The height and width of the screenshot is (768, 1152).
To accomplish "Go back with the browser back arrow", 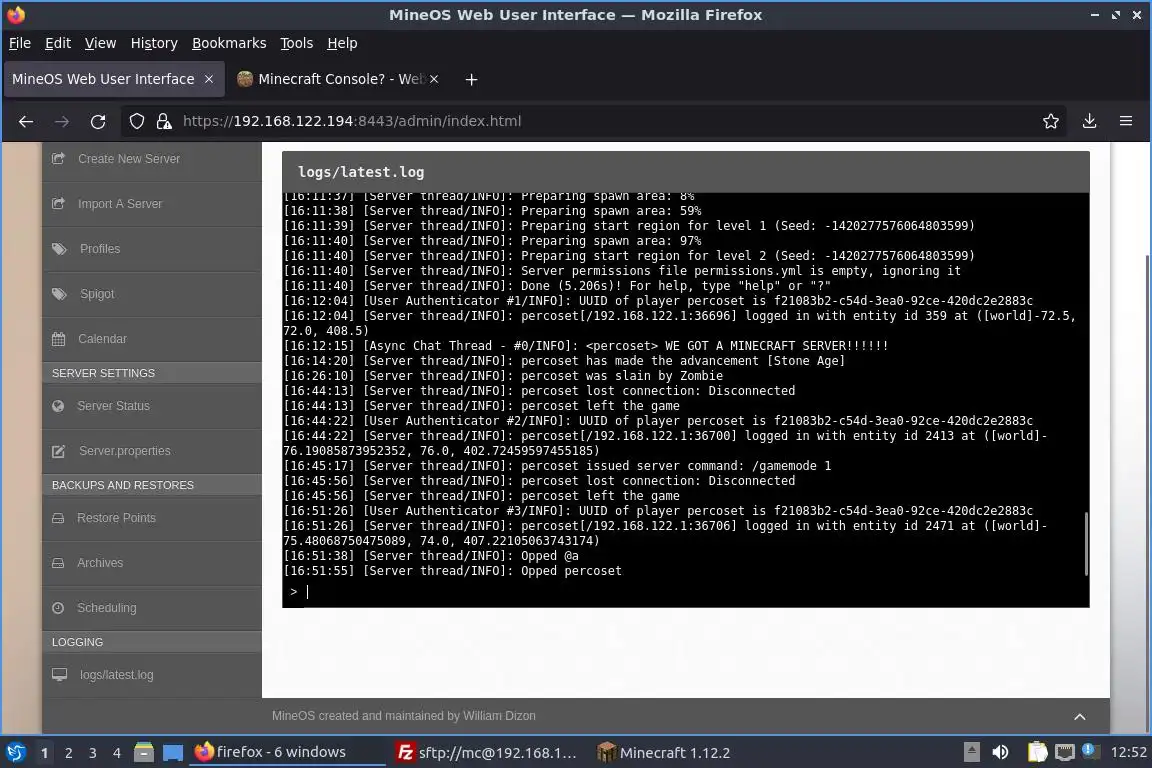I will point(26,121).
